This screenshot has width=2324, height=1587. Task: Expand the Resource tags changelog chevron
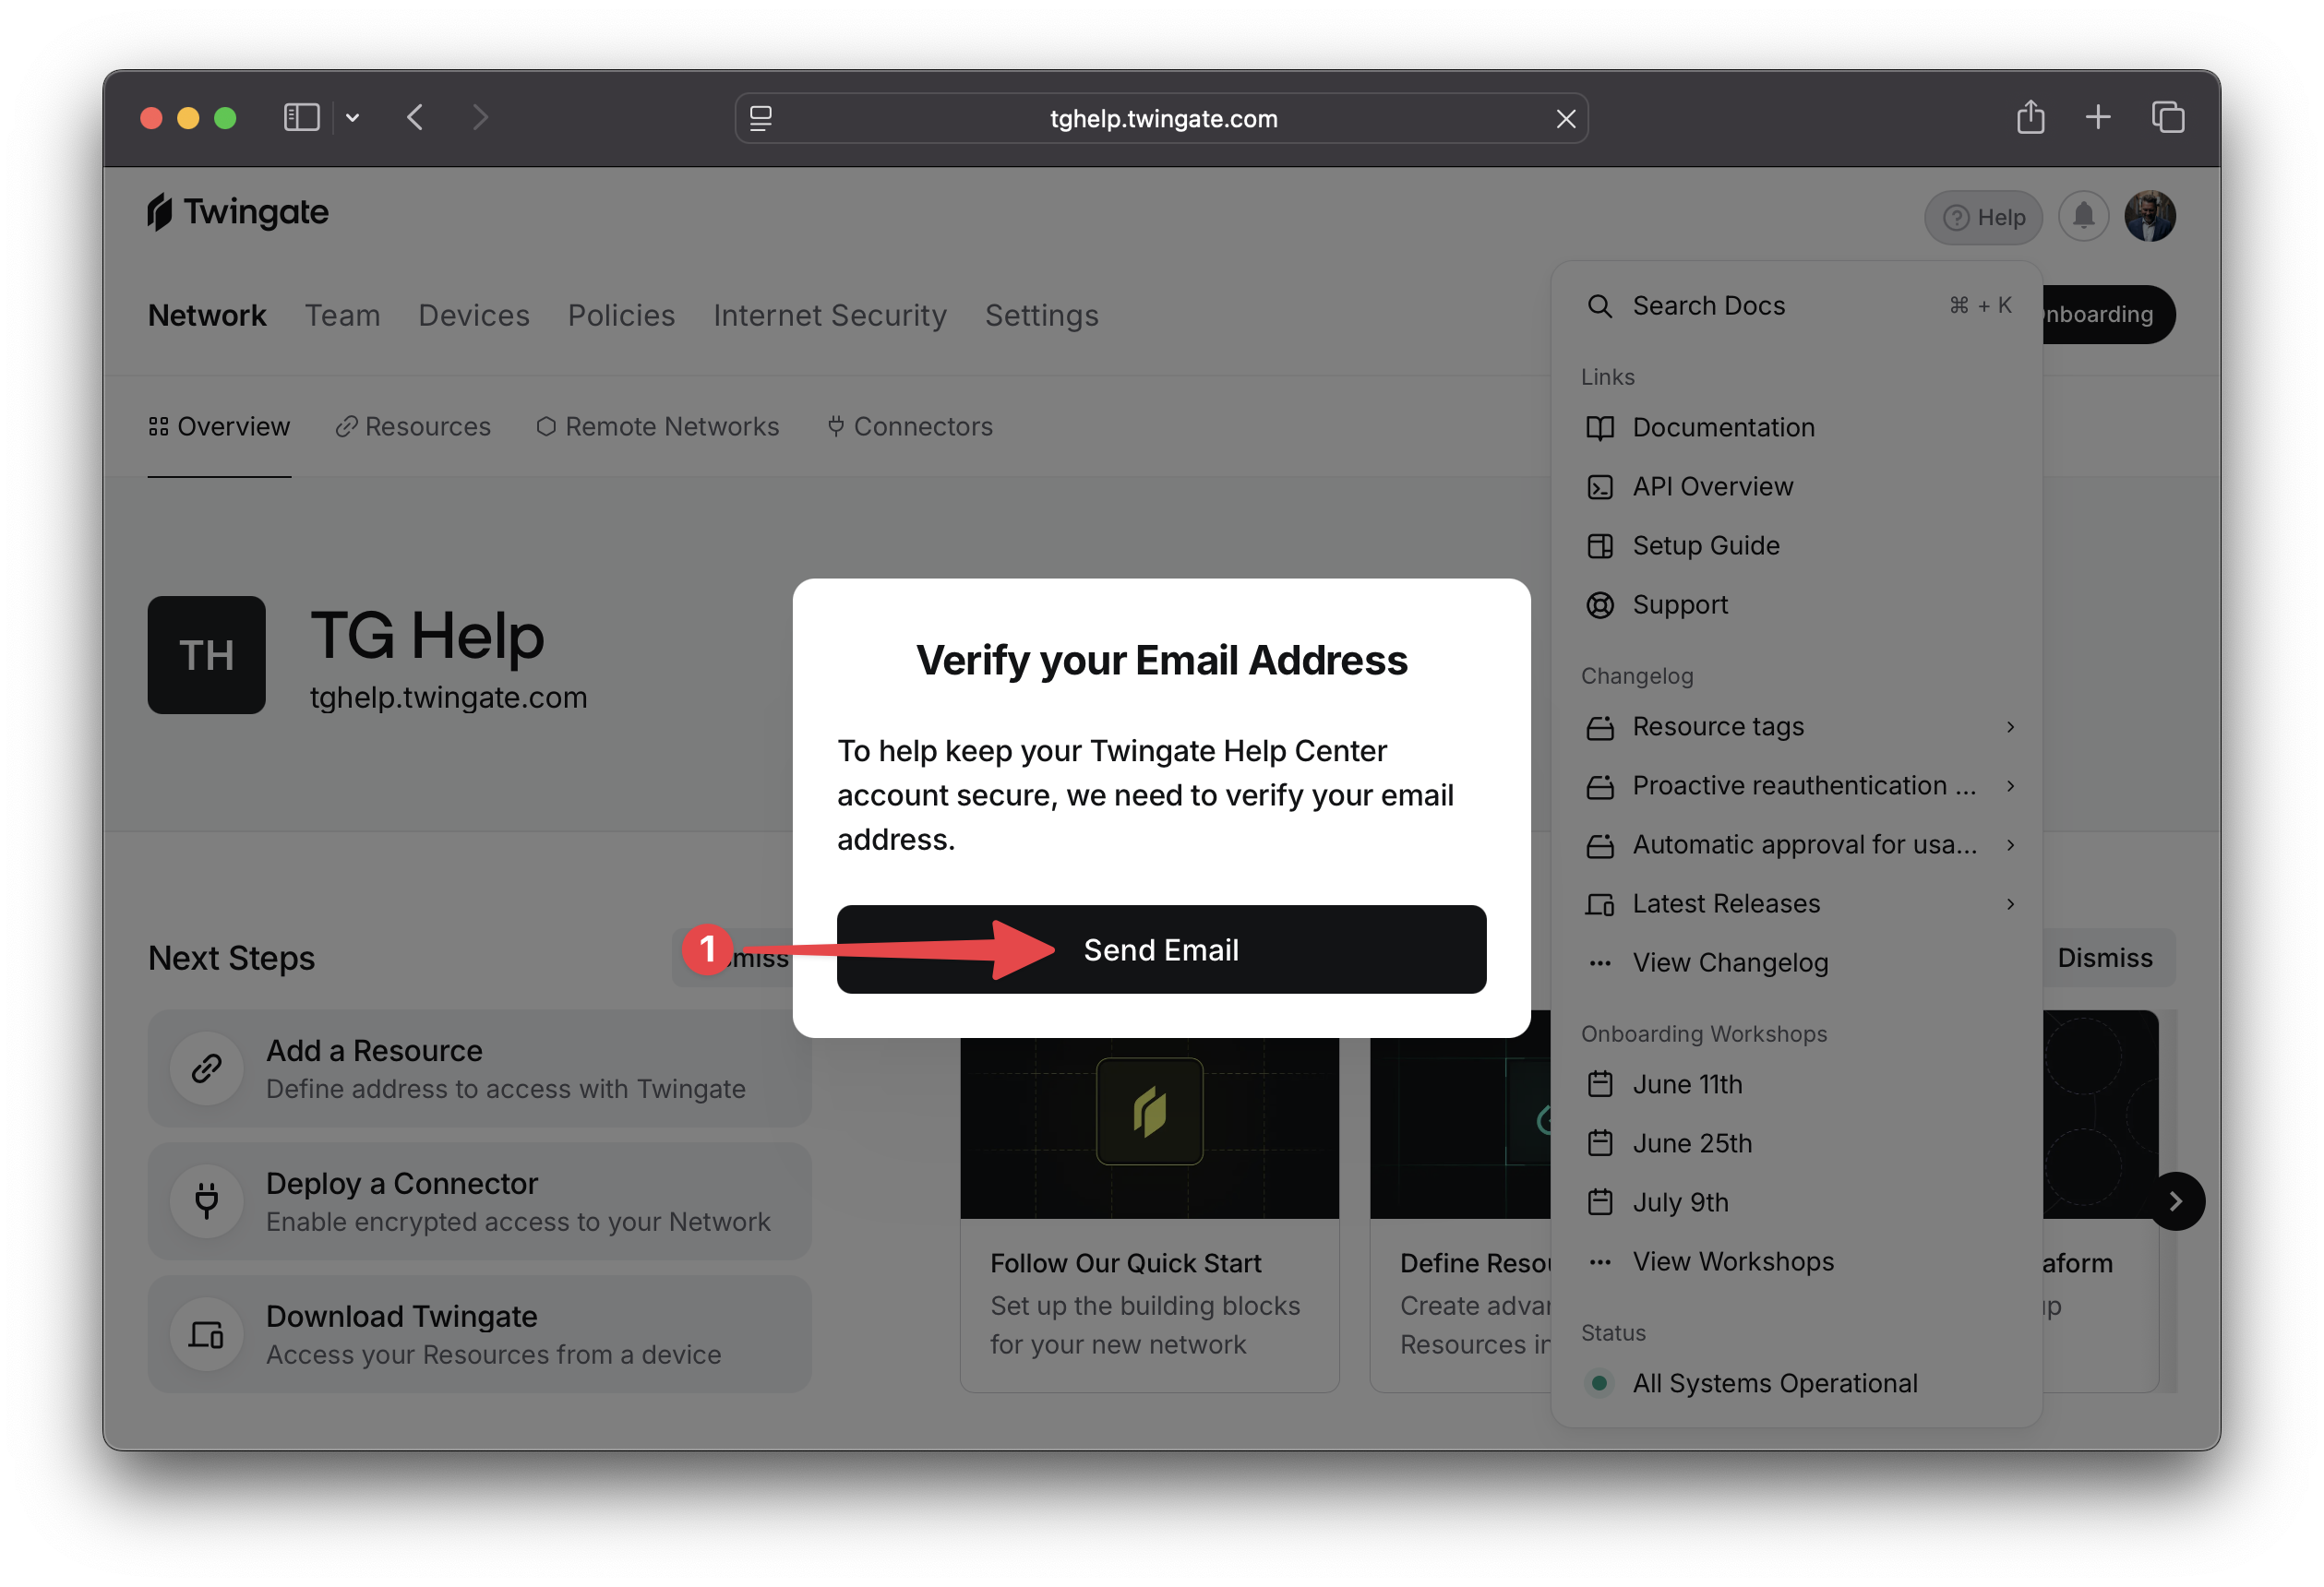(2010, 727)
